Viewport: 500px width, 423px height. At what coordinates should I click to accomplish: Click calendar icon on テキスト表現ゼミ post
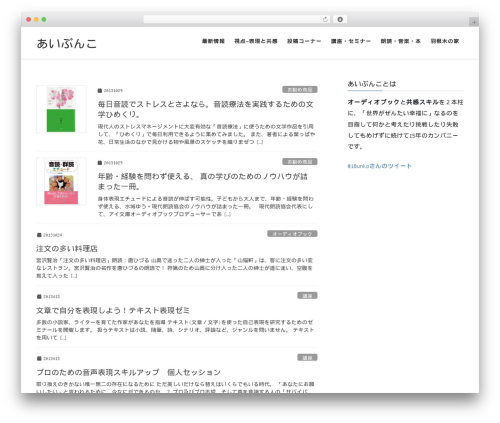tap(39, 297)
